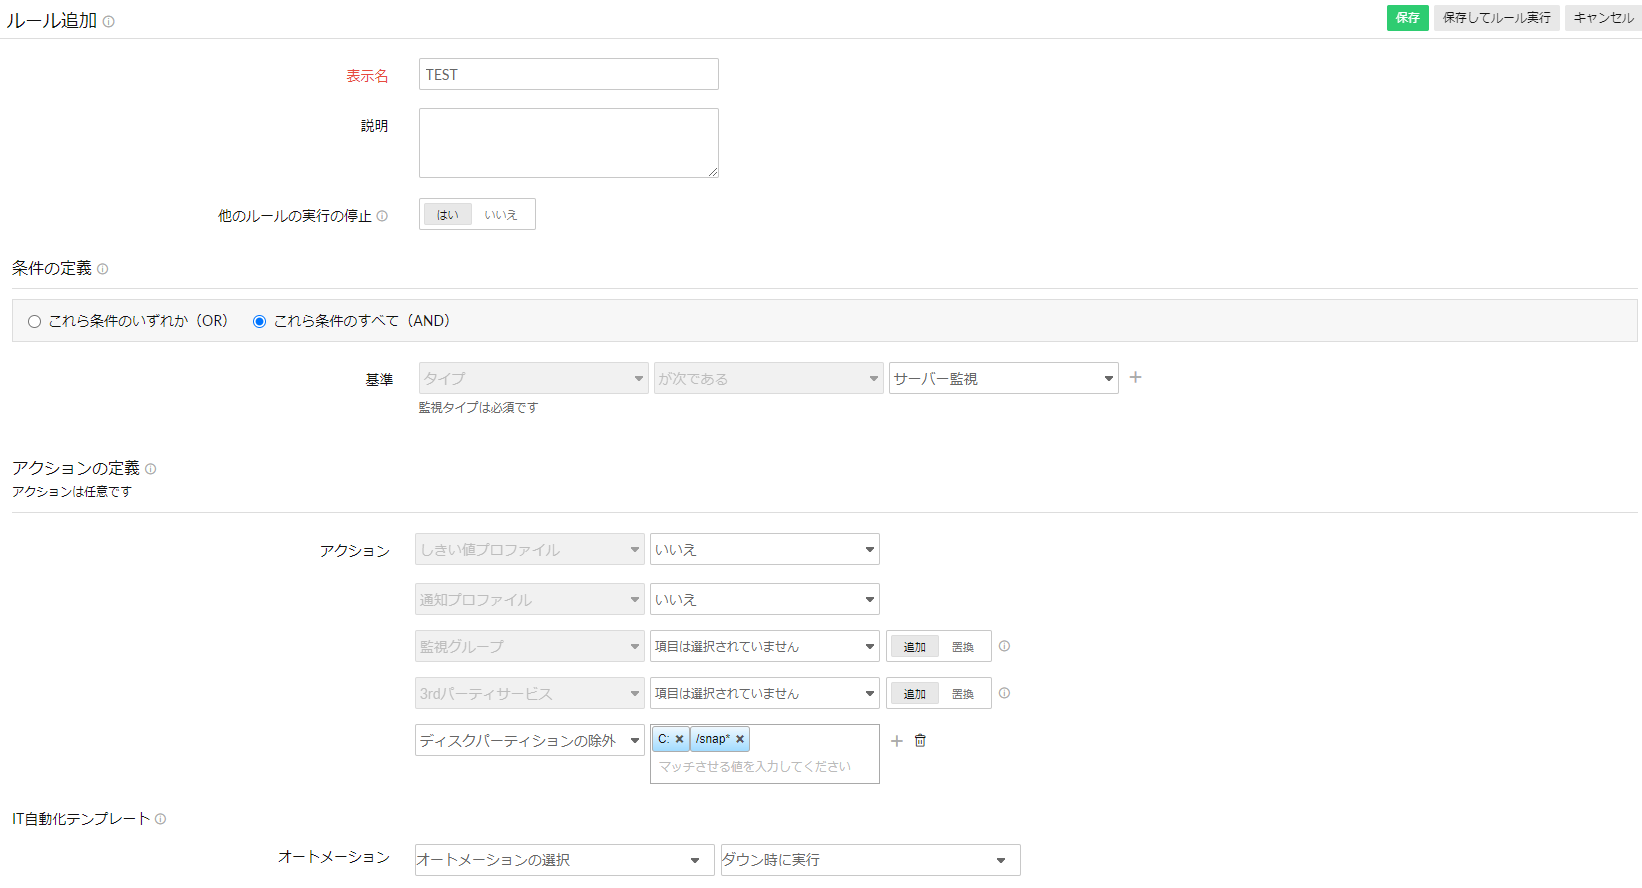1642x888 pixels.
Task: Click info icon next to IT自動化テンプレート
Action: pyautogui.click(x=160, y=819)
